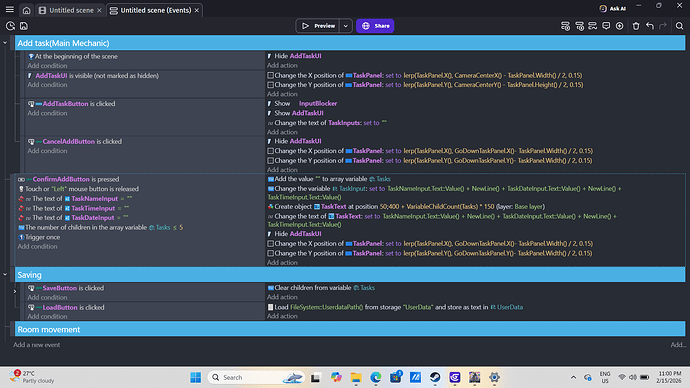Select the Add task(Main Mechanic) group header
The width and height of the screenshot is (690, 388).
point(350,43)
